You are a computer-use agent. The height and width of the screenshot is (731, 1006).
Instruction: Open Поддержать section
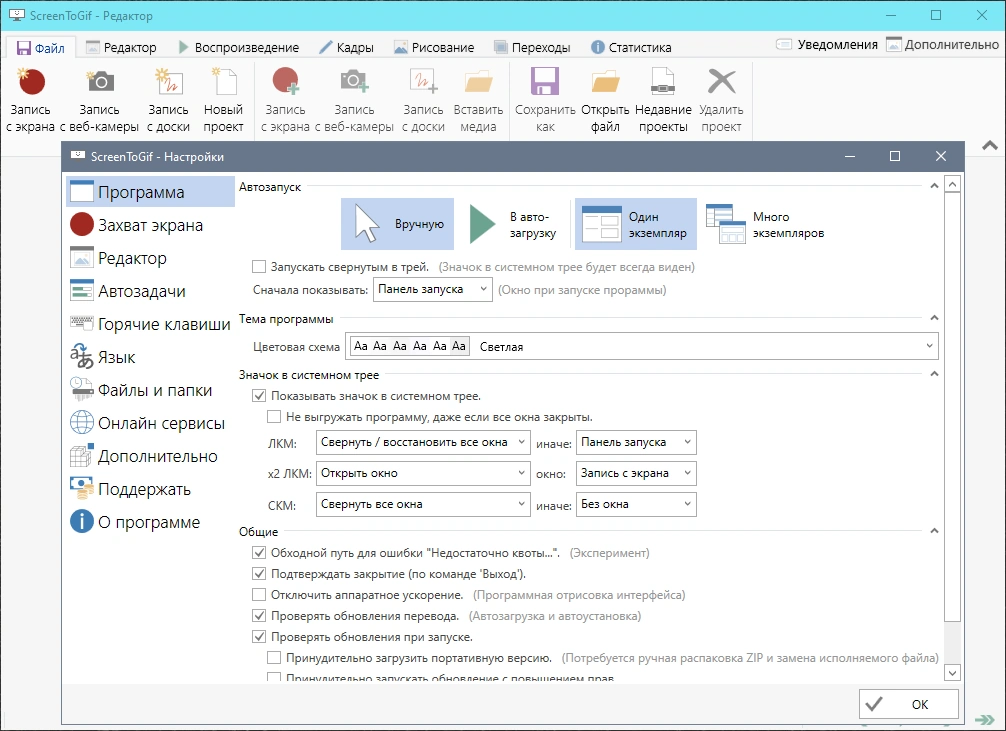tap(150, 489)
